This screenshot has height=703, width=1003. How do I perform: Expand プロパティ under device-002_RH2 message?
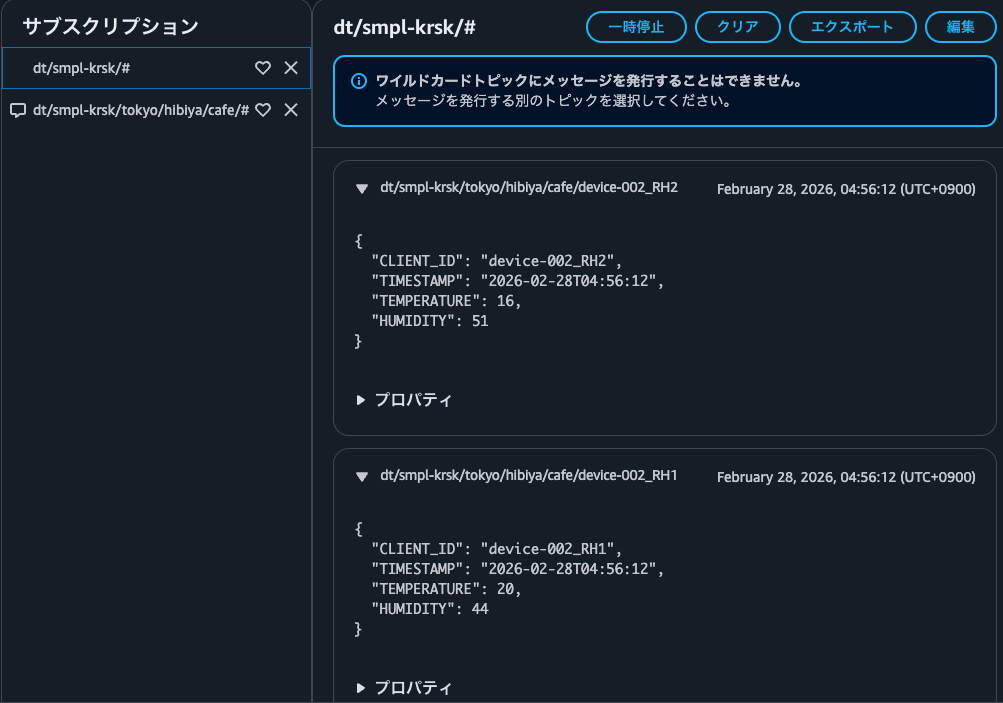click(405, 400)
